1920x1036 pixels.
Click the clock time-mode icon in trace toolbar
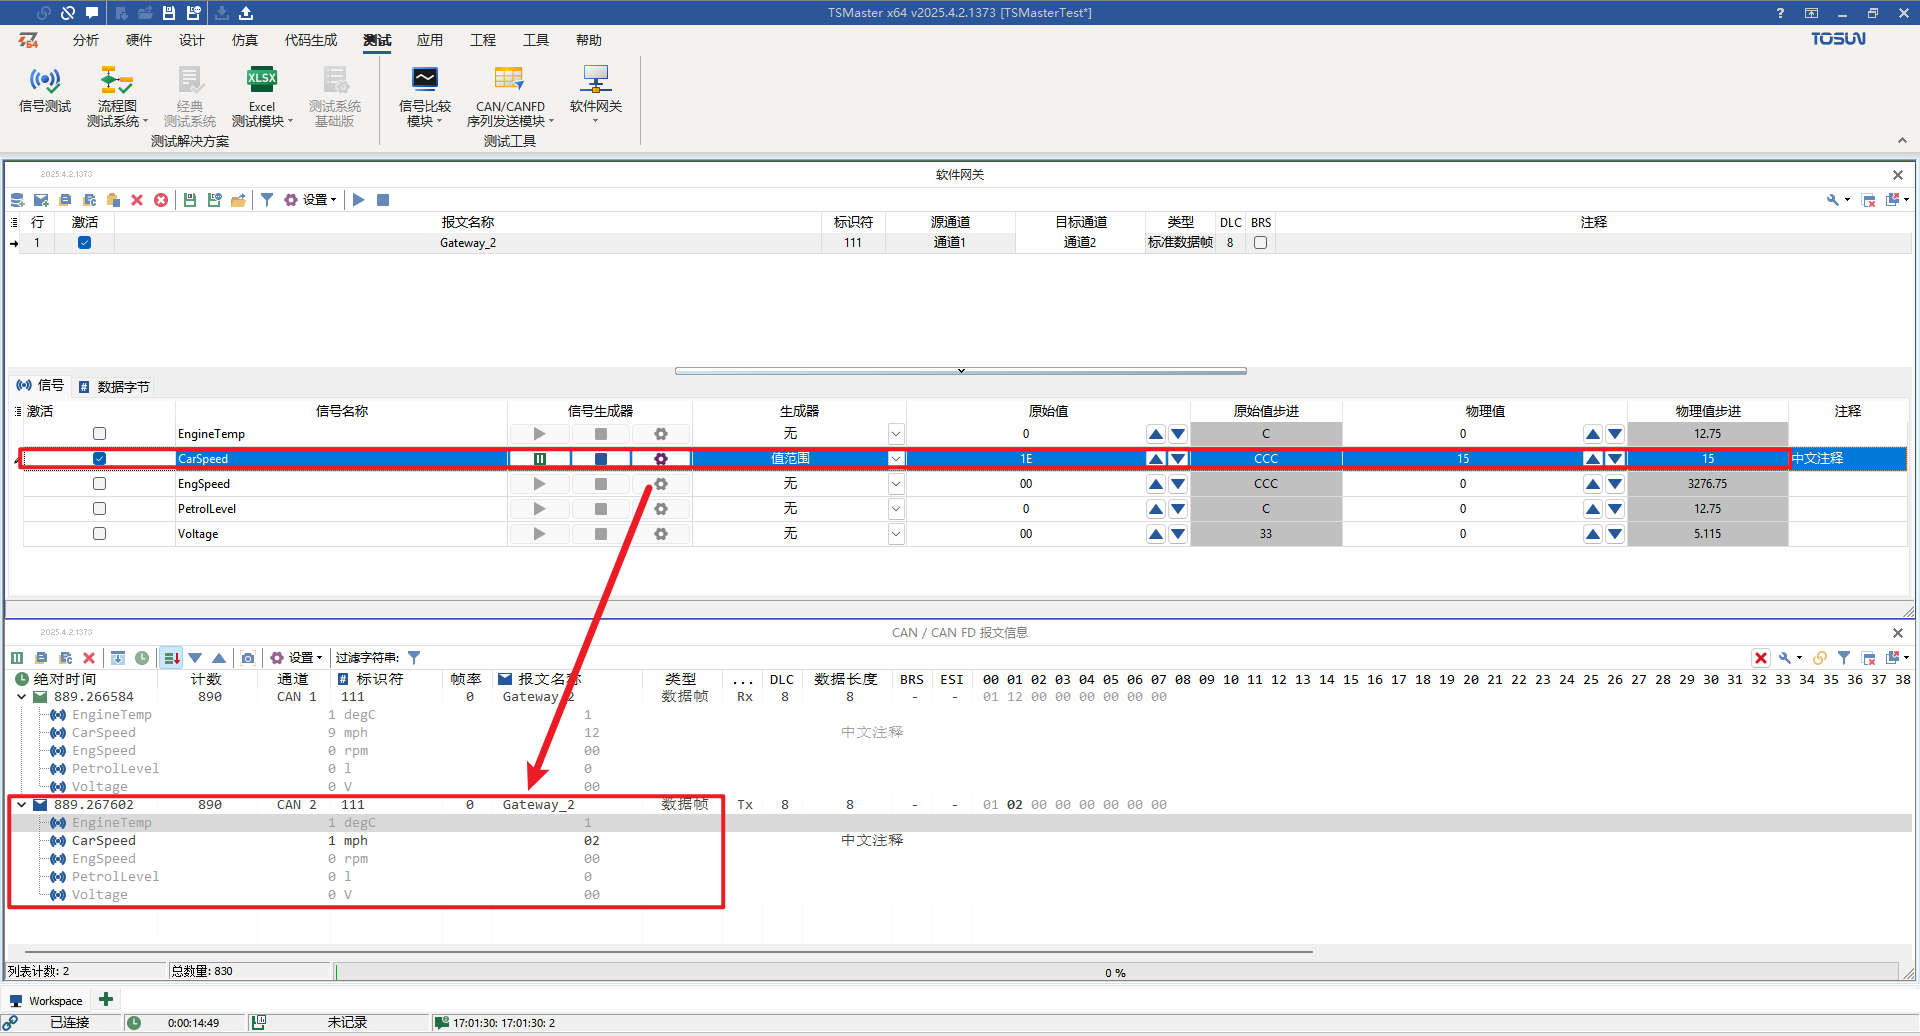click(142, 658)
